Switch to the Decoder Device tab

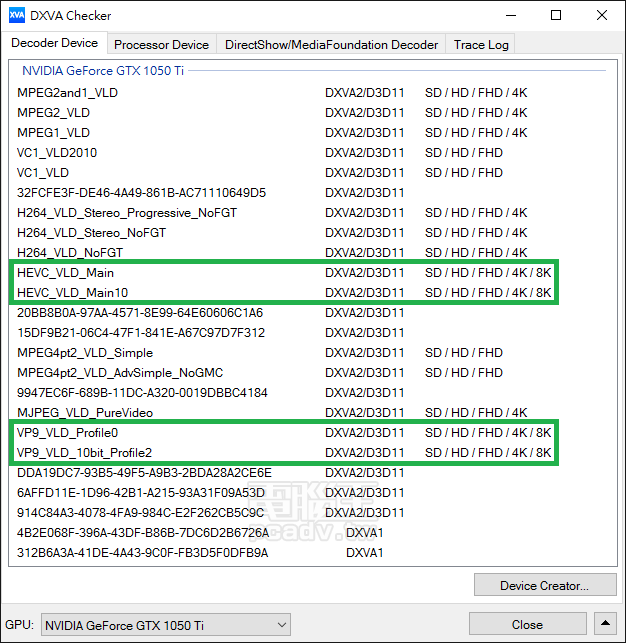[x=55, y=43]
